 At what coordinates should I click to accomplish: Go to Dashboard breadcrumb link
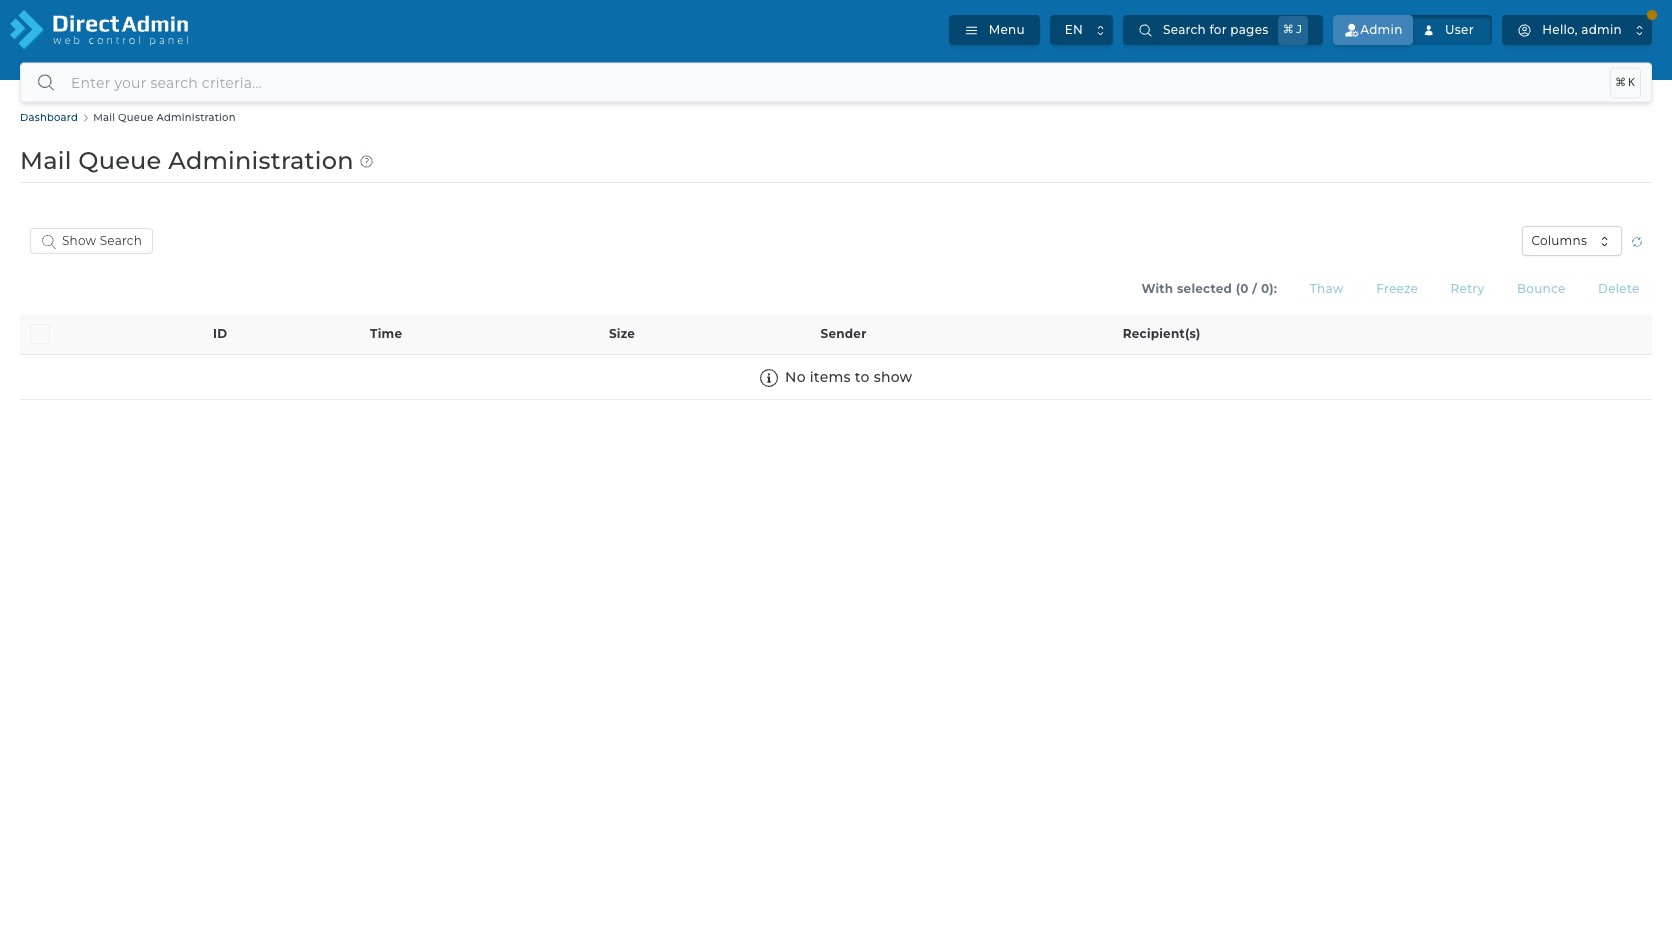(49, 118)
